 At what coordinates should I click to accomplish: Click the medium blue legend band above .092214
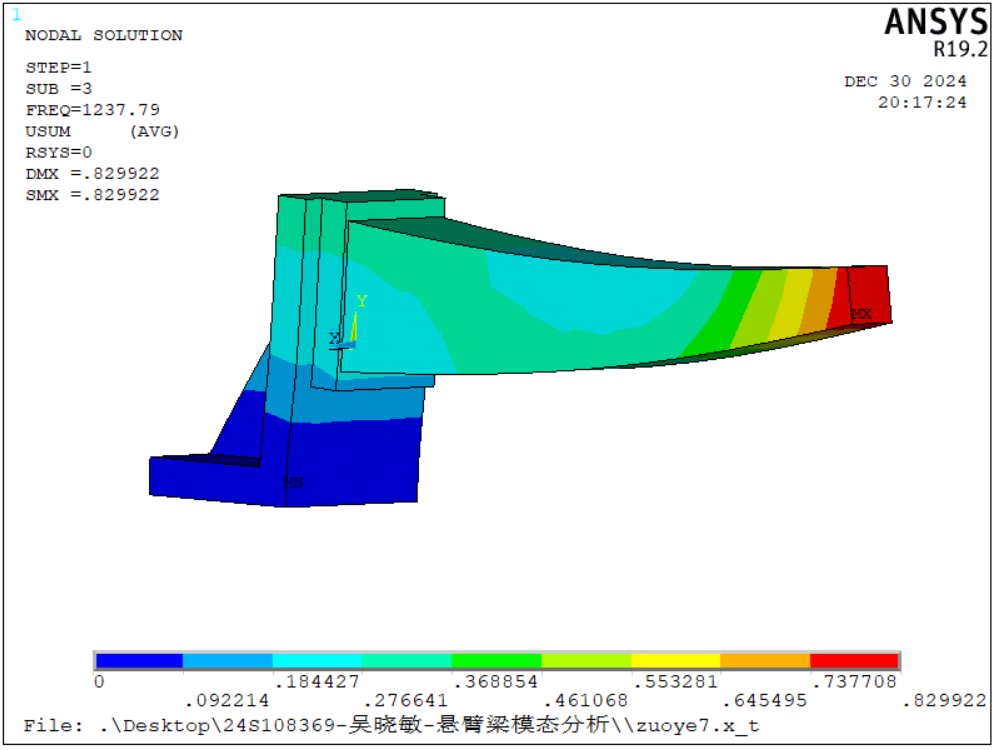pos(228,662)
